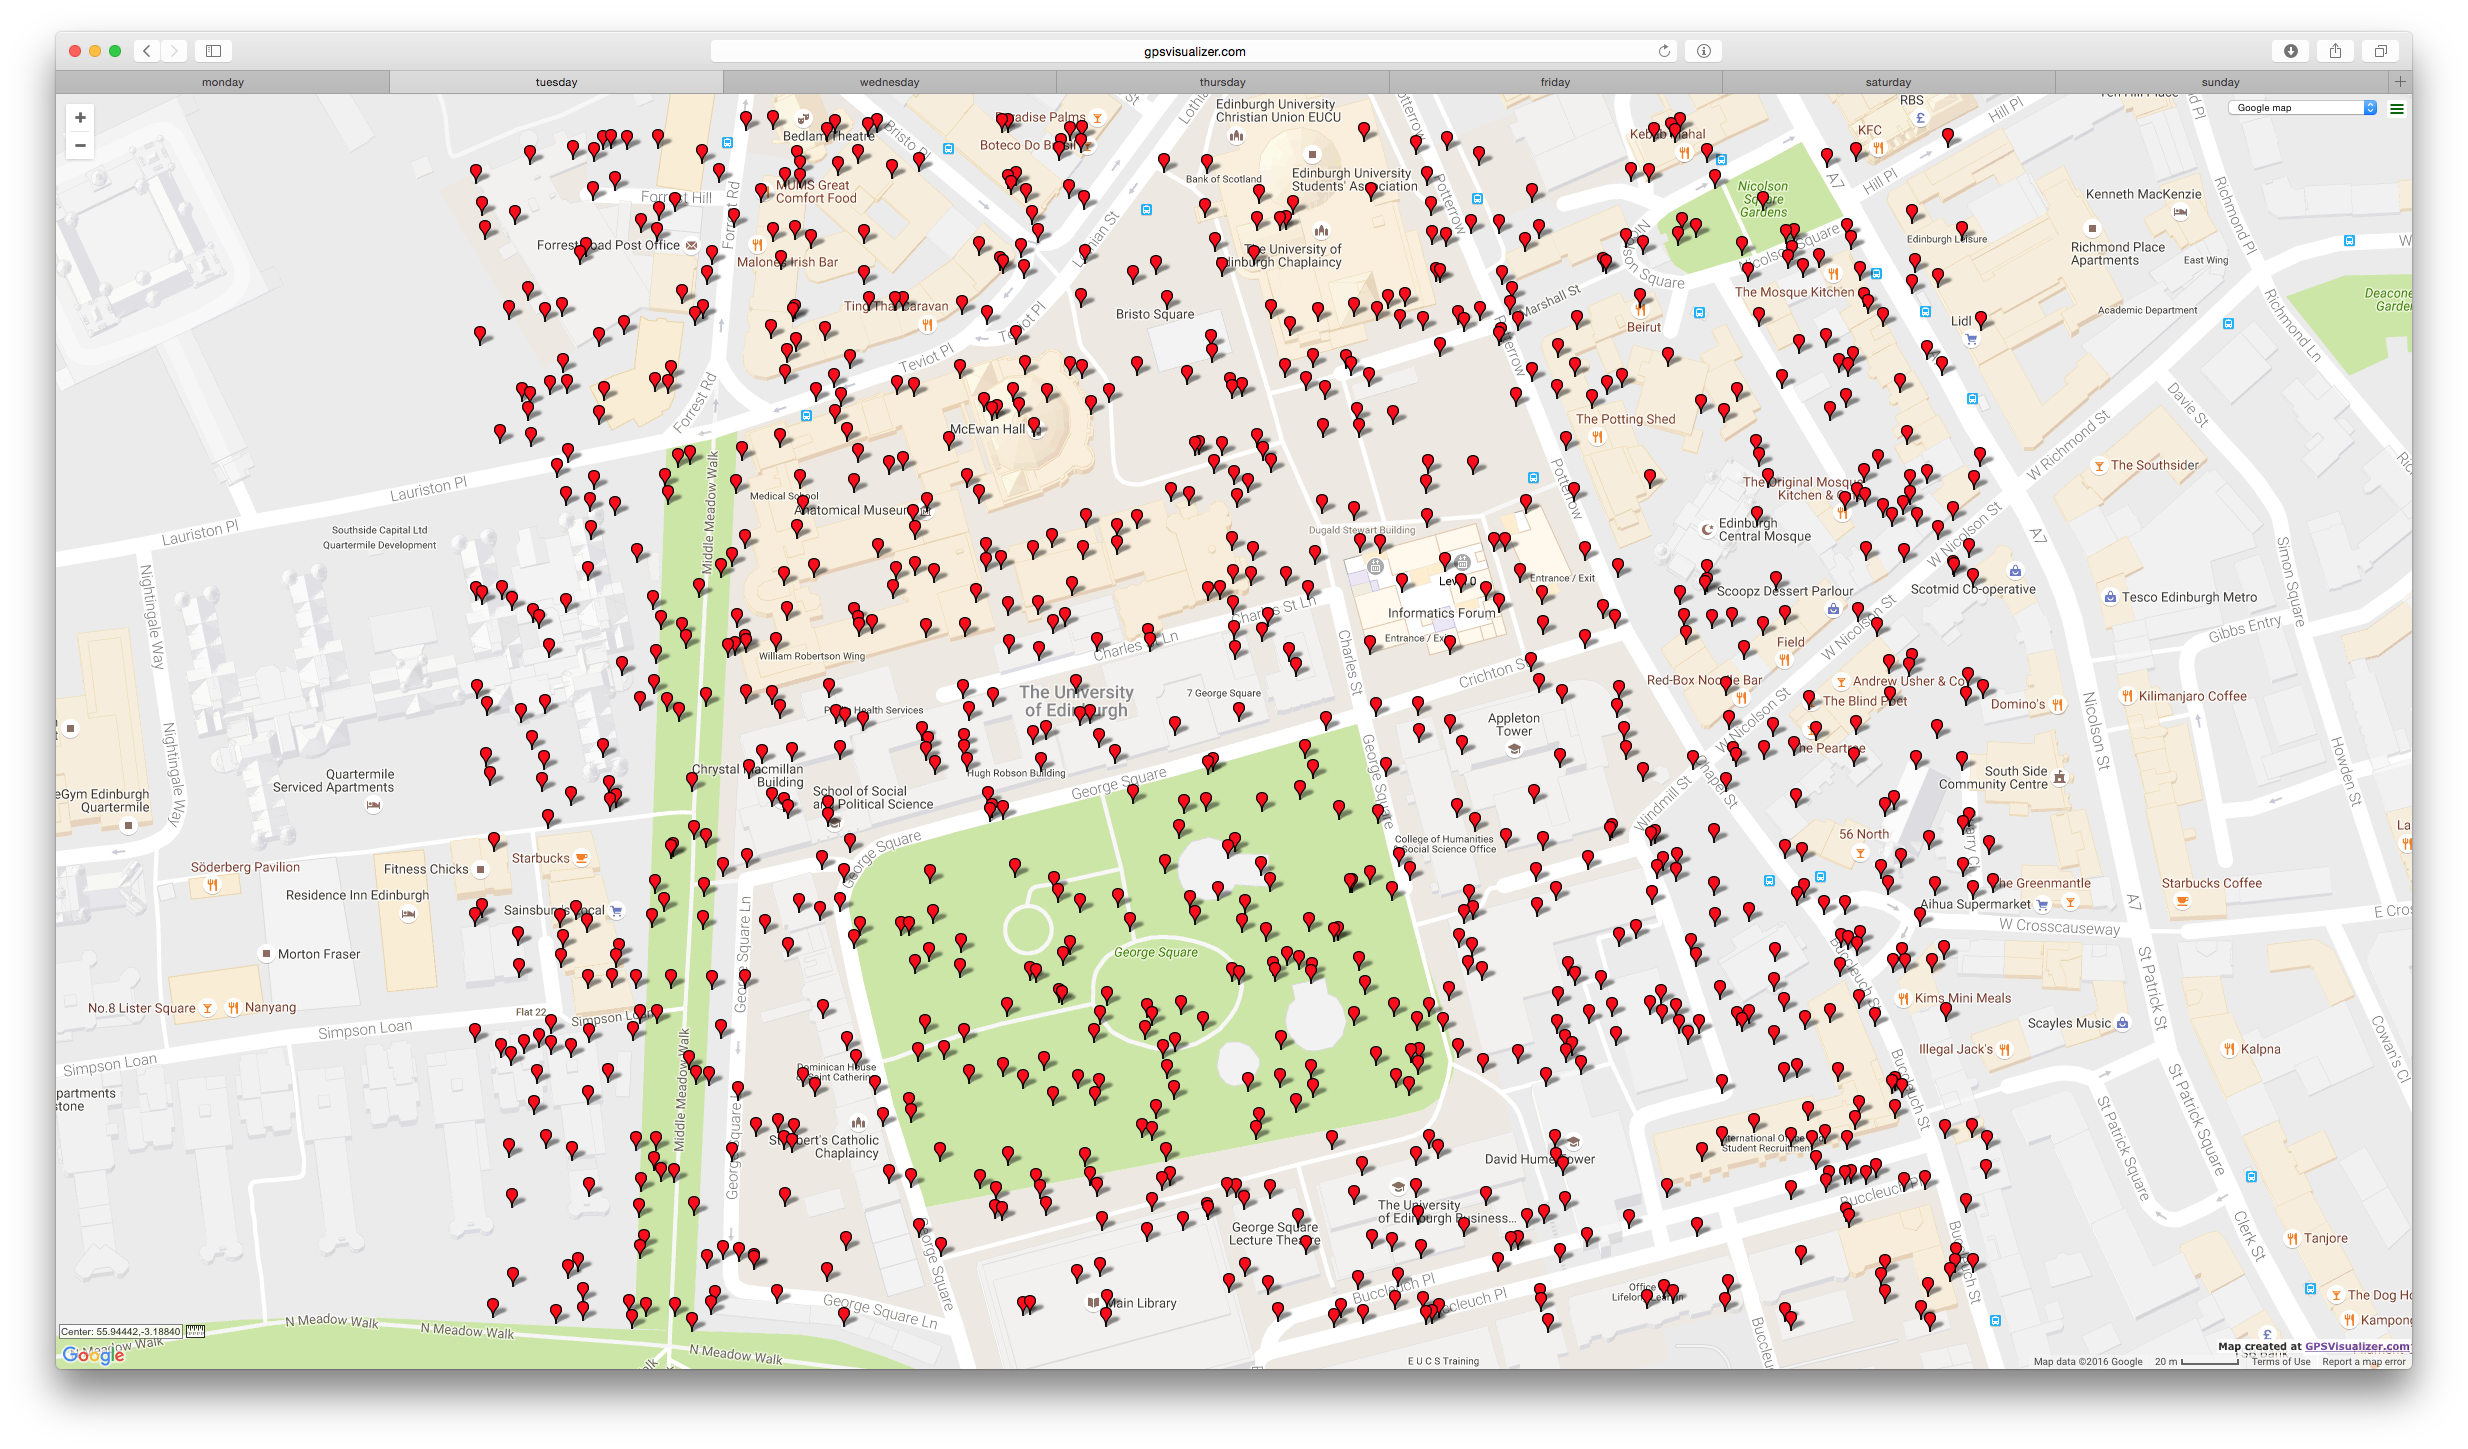Click the Domino's restaurant icon
Screen dimensions: 2468x1449
click(x=2058, y=704)
